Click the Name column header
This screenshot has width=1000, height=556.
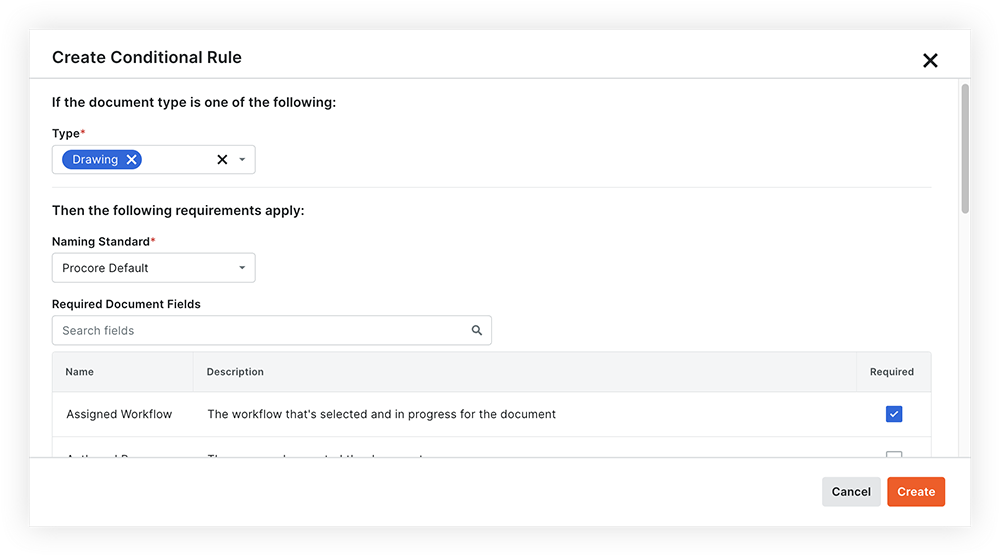point(80,372)
